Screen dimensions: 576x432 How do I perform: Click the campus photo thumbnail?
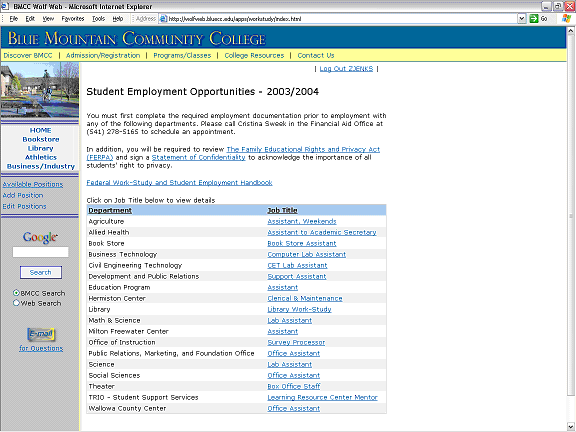pyautogui.click(x=40, y=90)
